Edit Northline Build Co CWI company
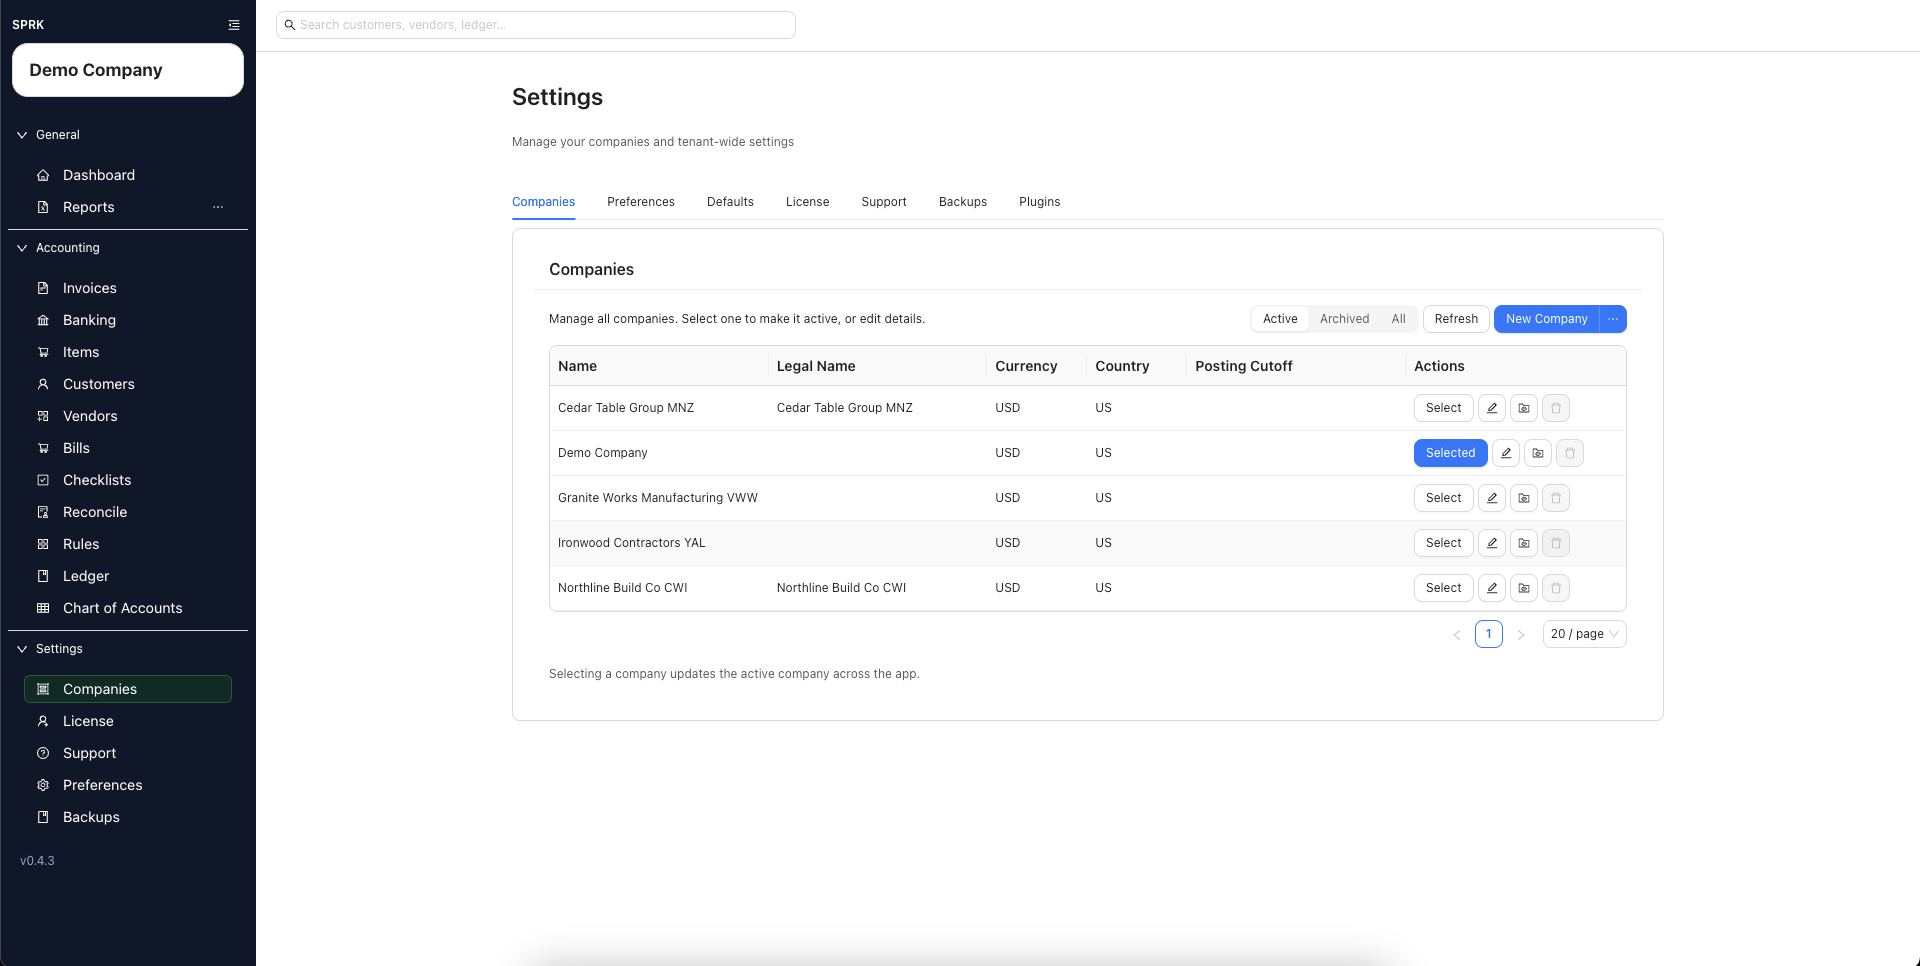 coord(1492,588)
